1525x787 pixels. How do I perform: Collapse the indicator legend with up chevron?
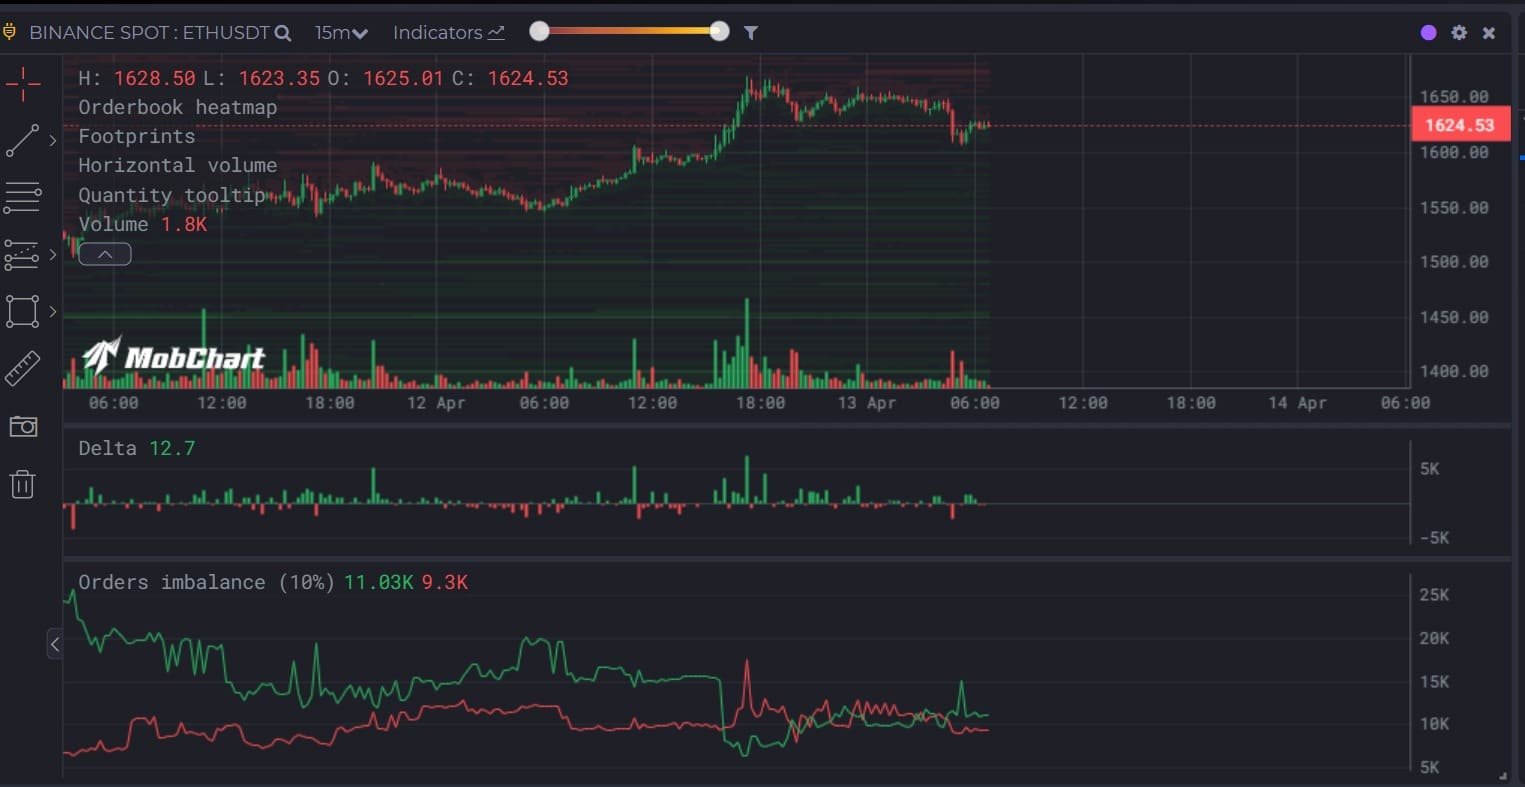coord(105,254)
